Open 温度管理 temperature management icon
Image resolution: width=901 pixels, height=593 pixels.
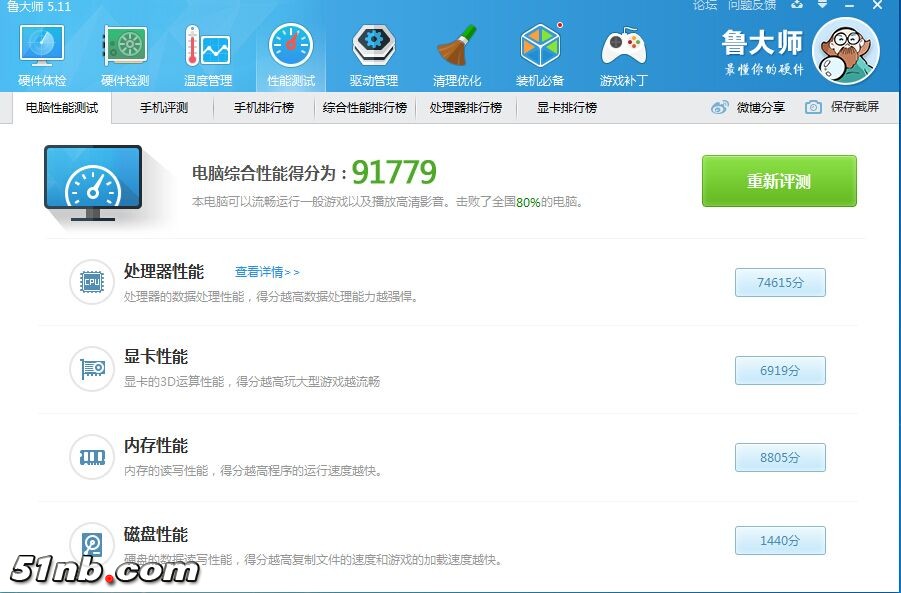click(x=208, y=46)
